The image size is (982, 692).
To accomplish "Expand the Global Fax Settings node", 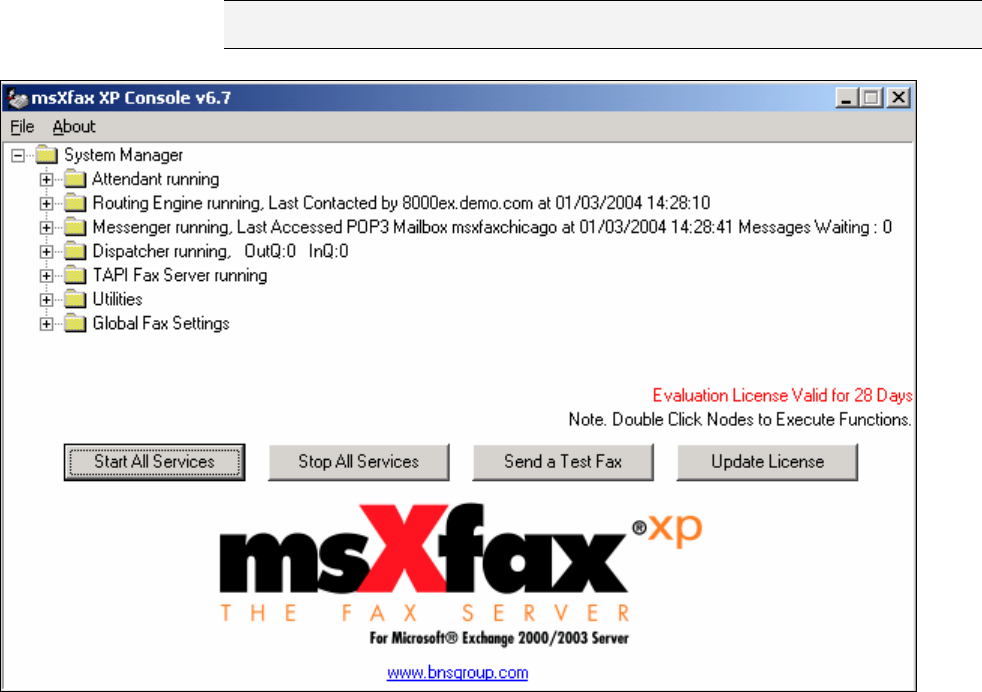I will (x=46, y=324).
